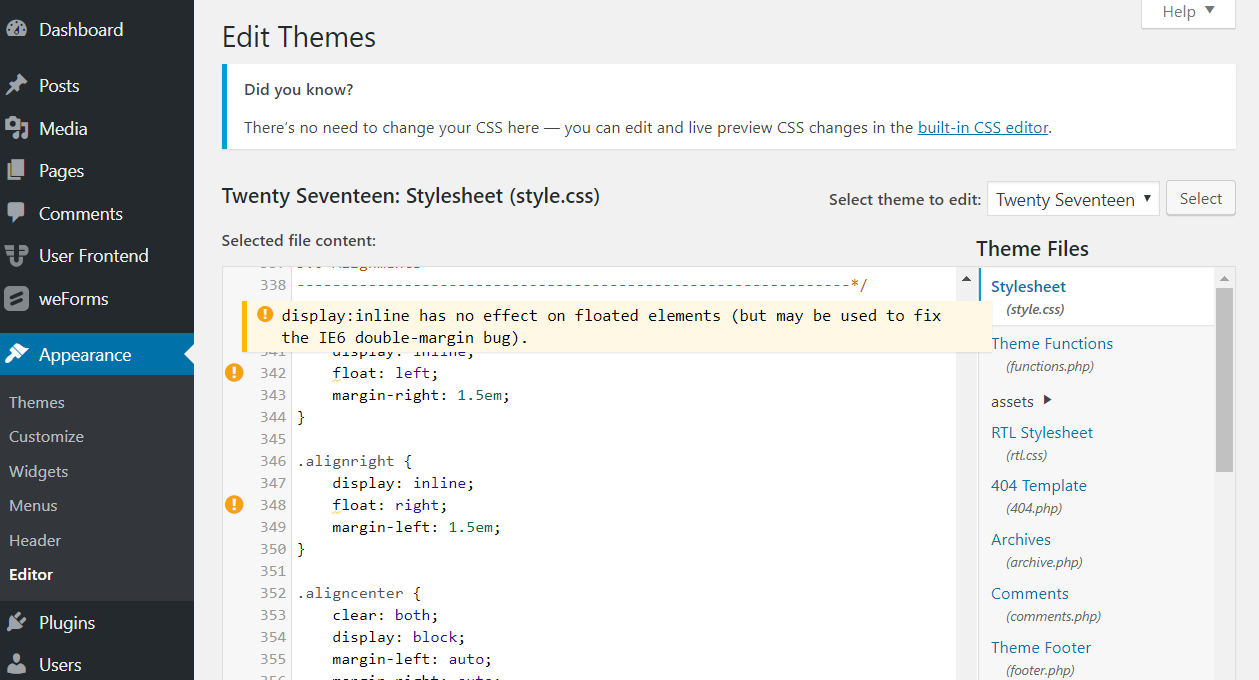
Task: Click code line 'float: right;'
Action: click(390, 505)
